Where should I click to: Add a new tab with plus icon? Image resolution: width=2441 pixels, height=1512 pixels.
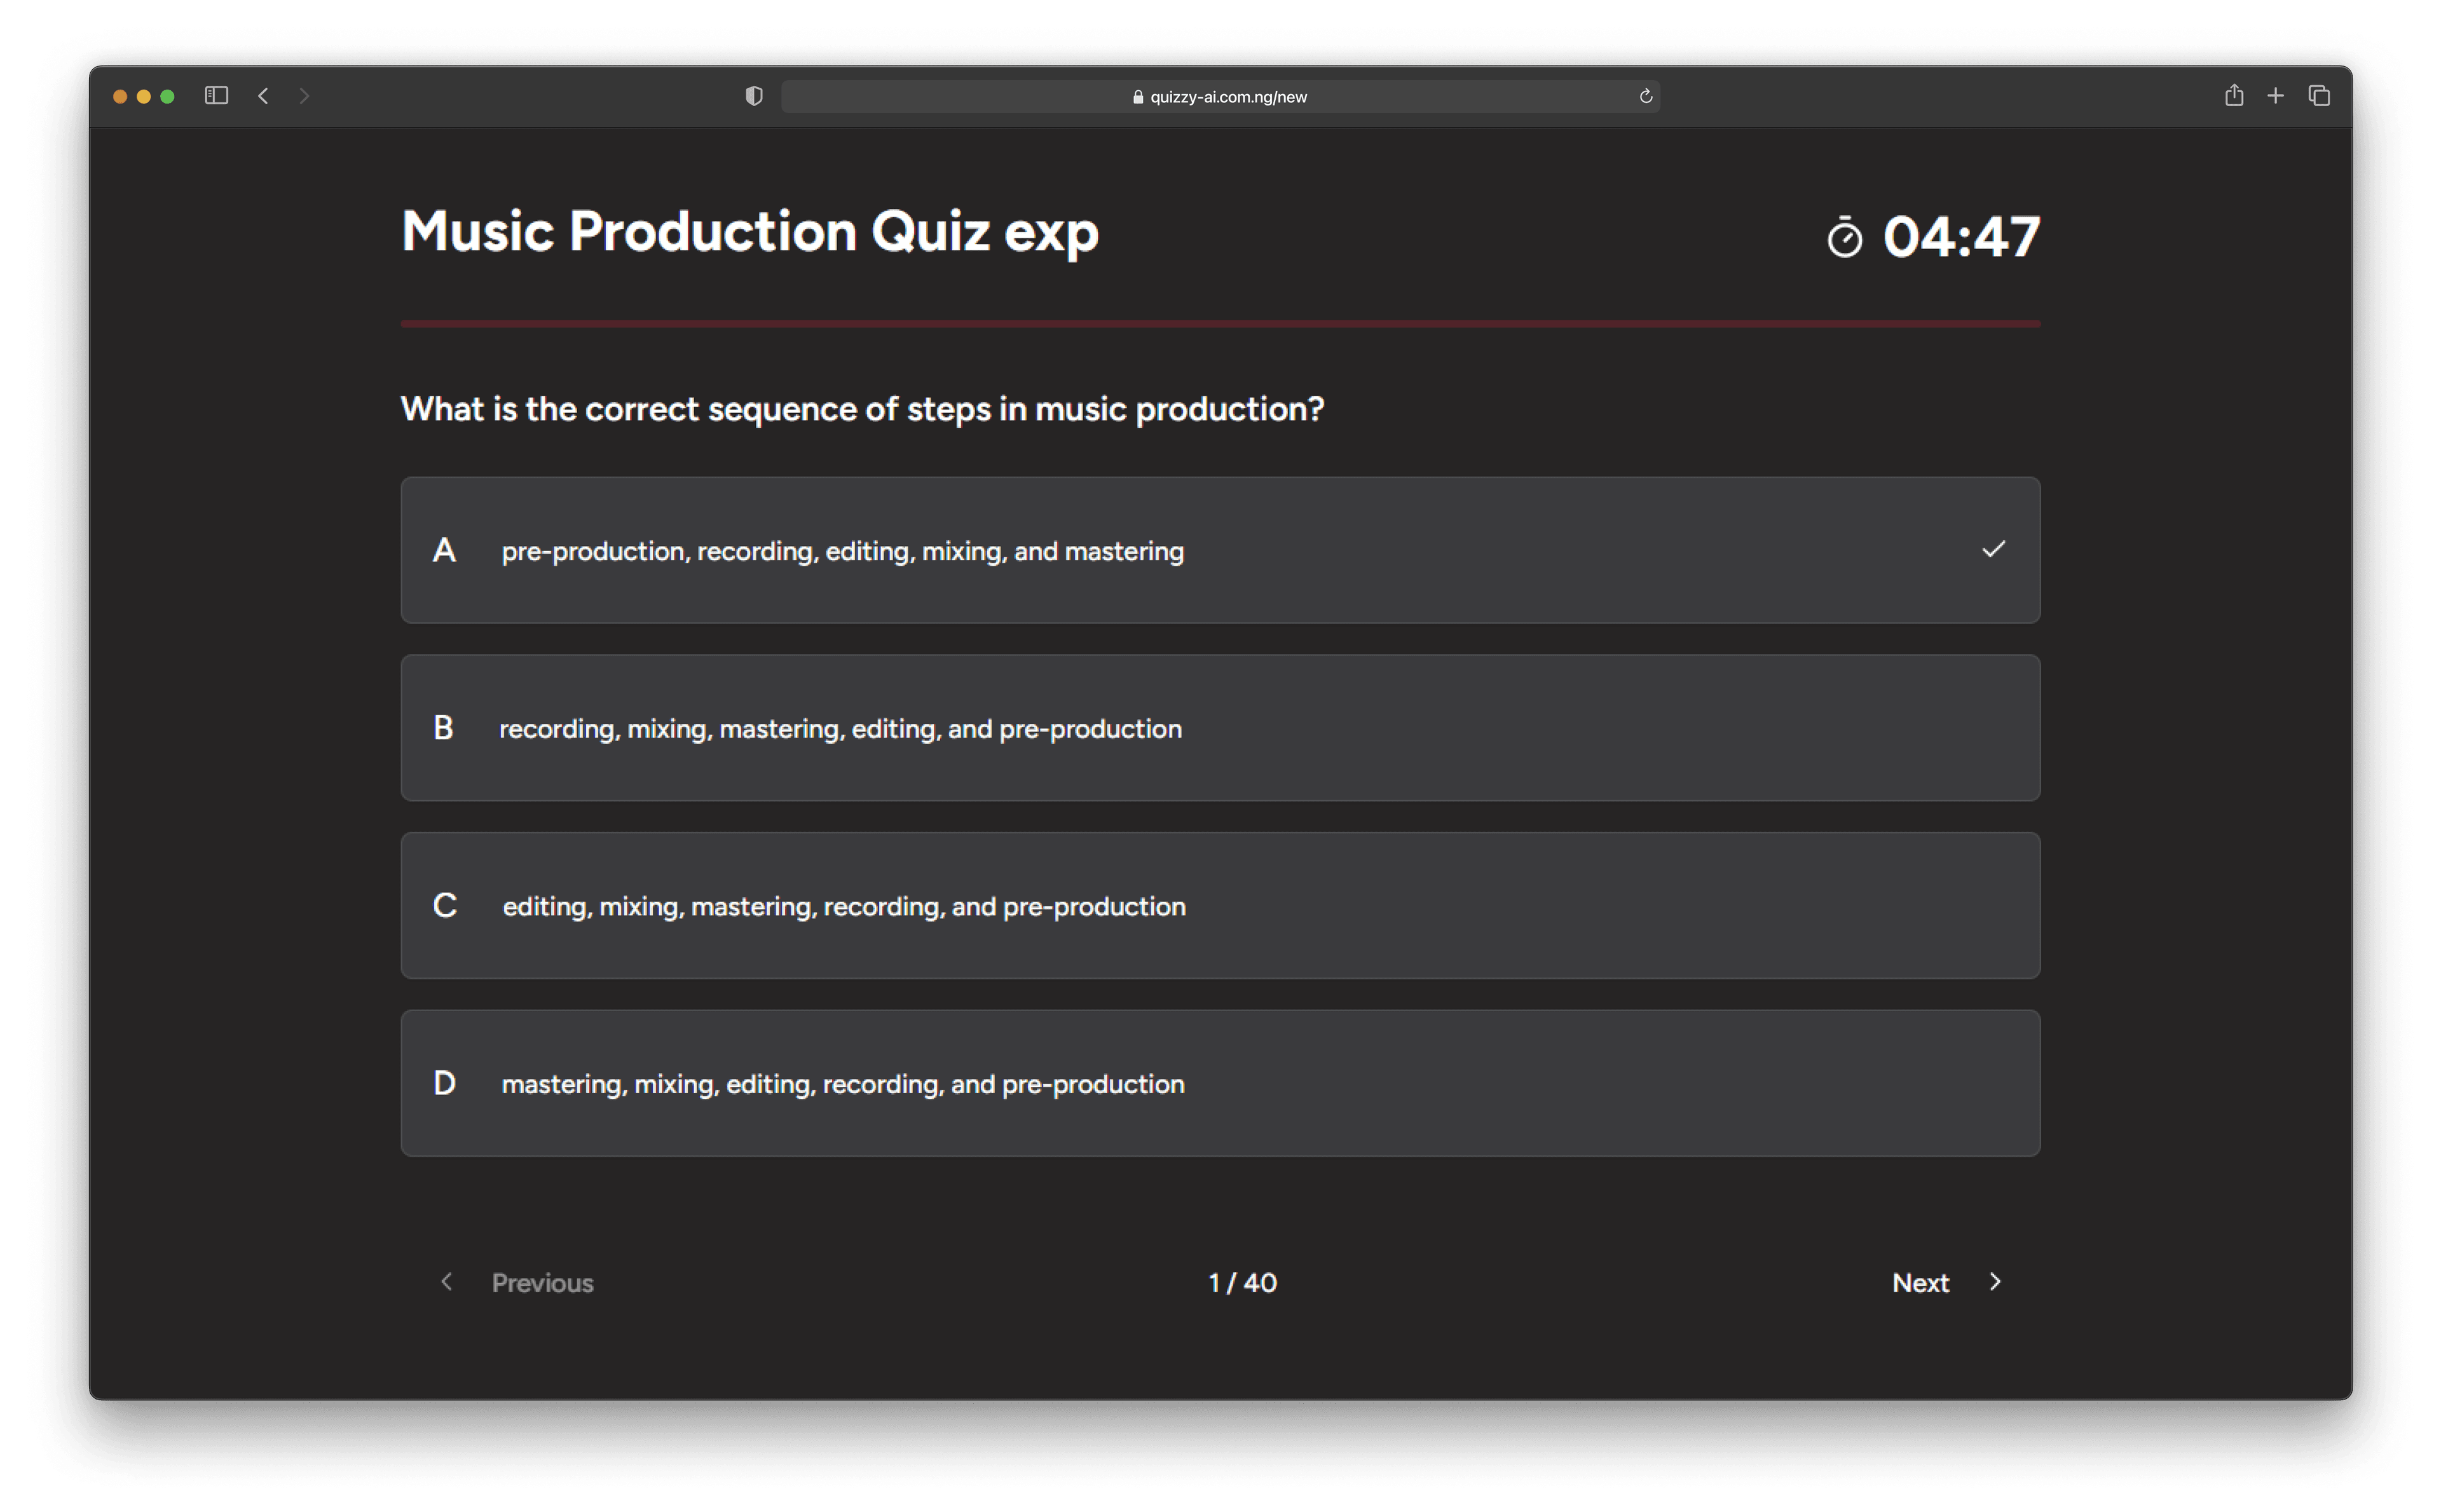pyautogui.click(x=2275, y=96)
